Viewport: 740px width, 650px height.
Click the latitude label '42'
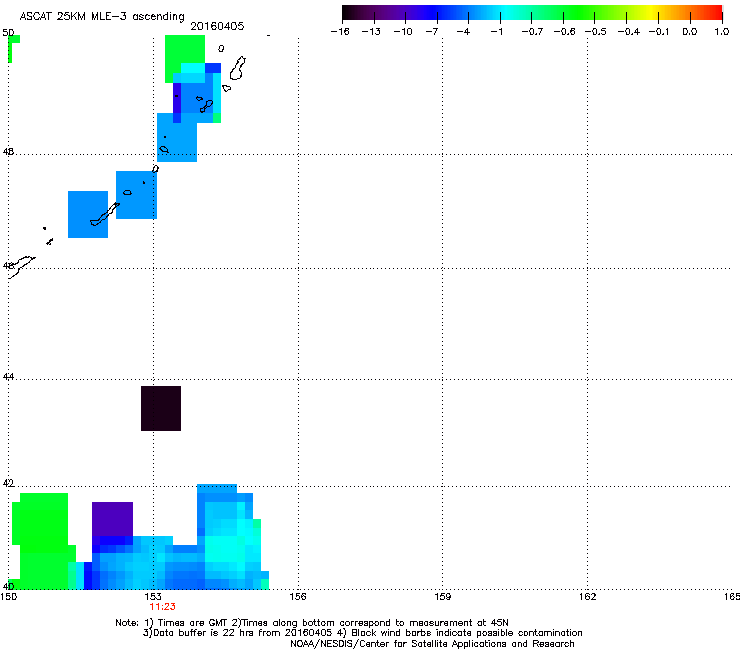pyautogui.click(x=8, y=483)
